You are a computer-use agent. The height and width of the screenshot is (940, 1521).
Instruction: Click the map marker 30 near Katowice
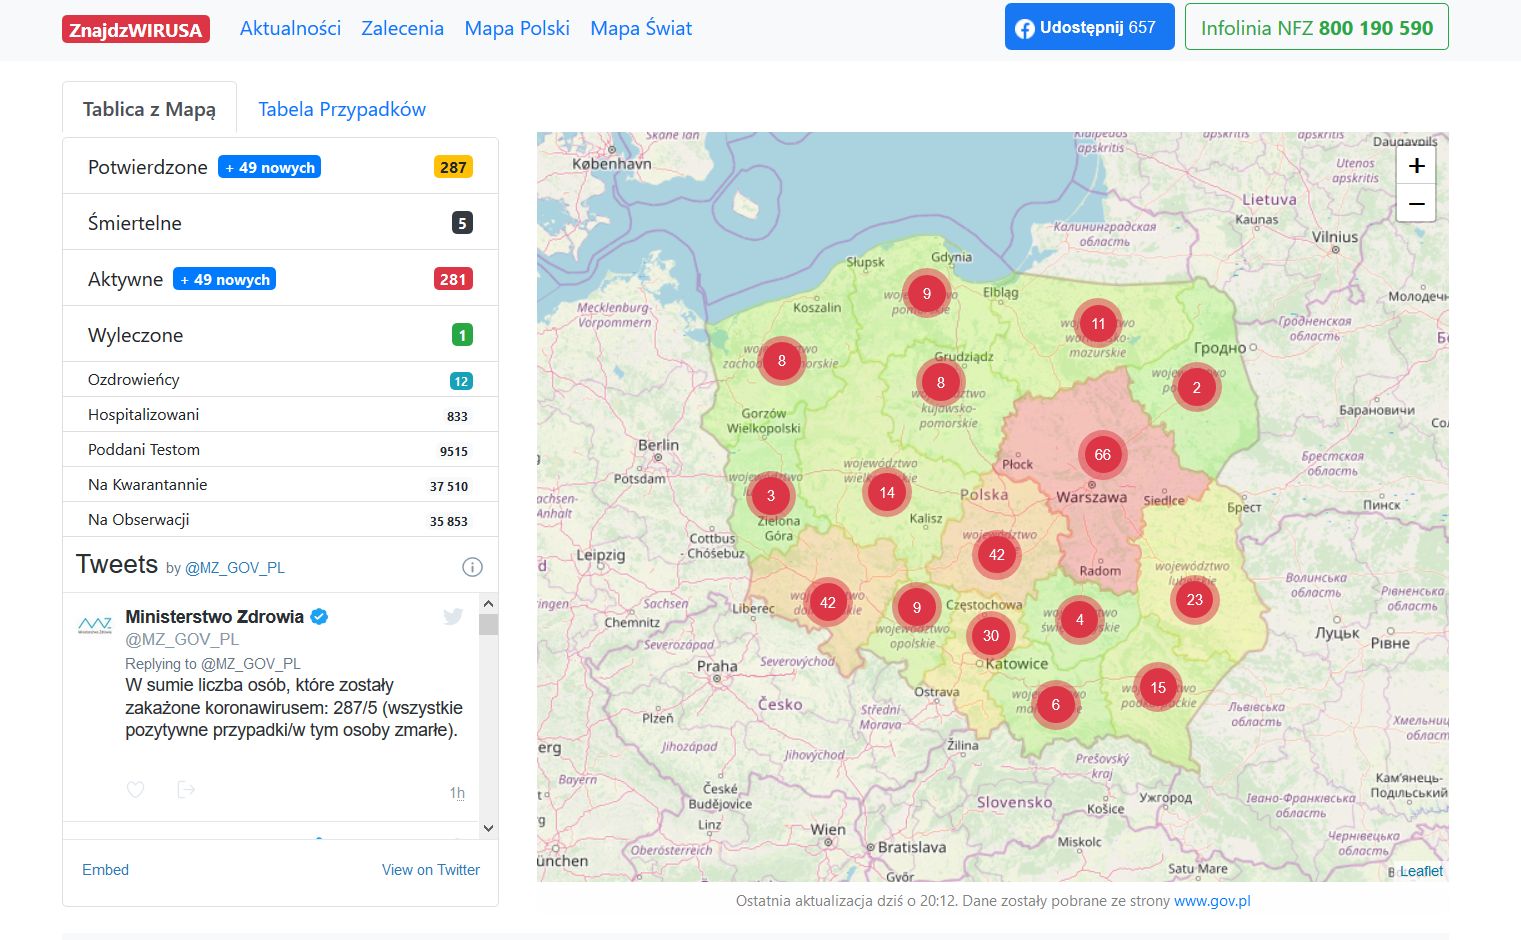[990, 635]
